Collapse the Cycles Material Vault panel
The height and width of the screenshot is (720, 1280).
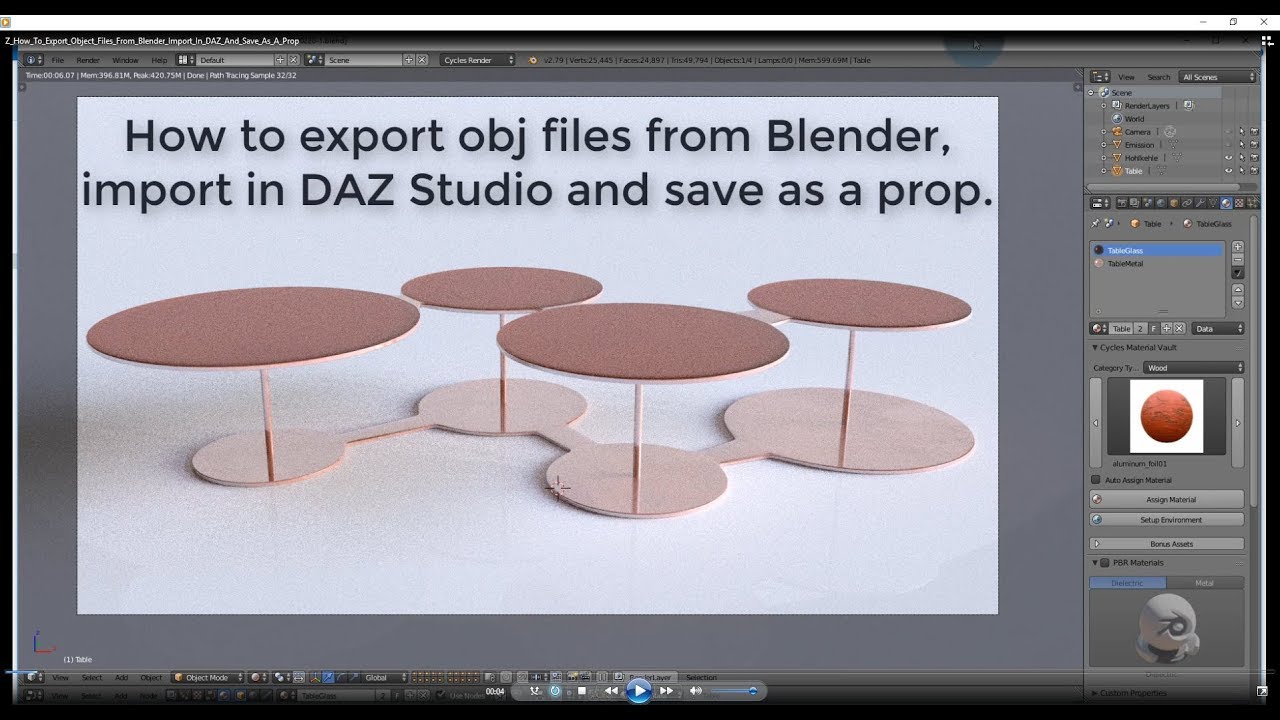coord(1095,348)
